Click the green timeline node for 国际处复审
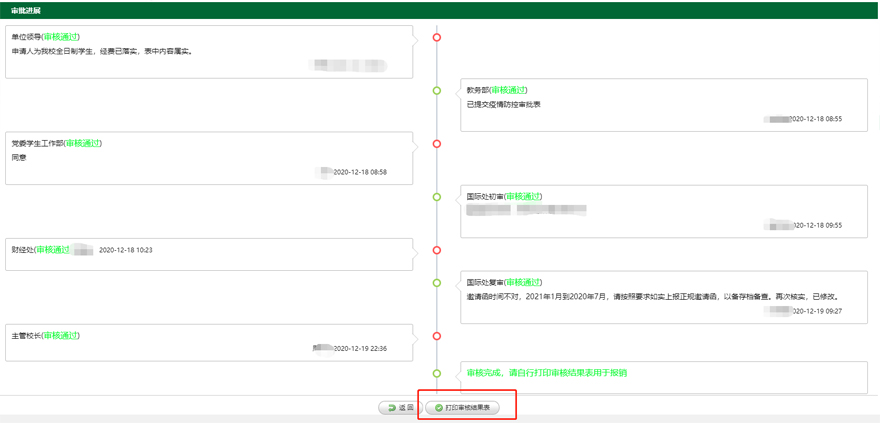Viewport: 880px width, 423px height. point(437,283)
